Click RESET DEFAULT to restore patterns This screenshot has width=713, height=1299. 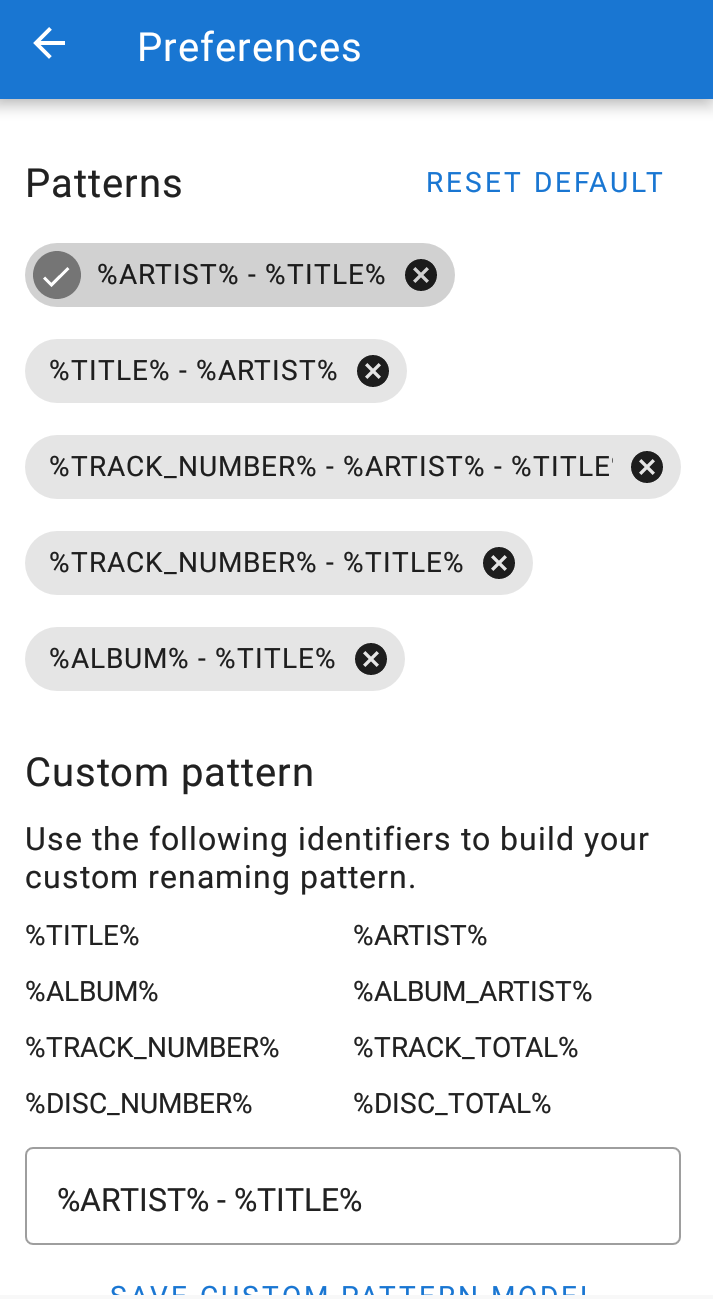pos(545,183)
